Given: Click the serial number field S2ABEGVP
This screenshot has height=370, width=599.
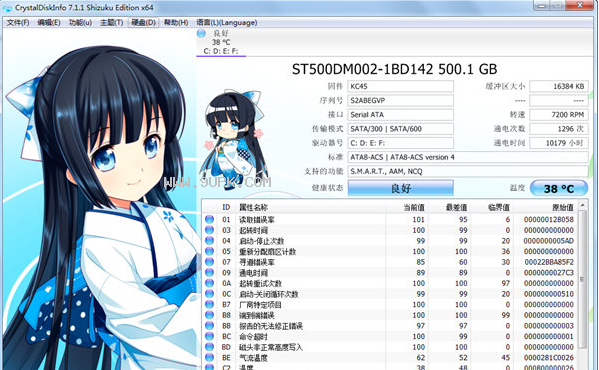Looking at the screenshot, I should [400, 100].
